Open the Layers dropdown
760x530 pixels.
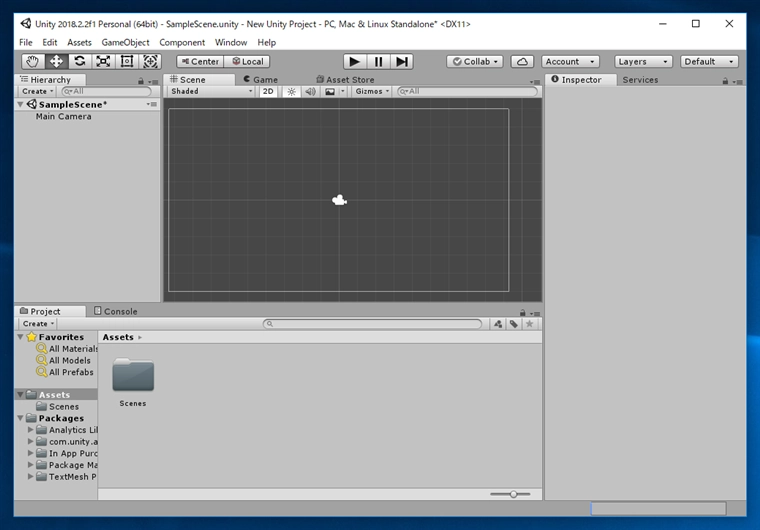pyautogui.click(x=643, y=62)
